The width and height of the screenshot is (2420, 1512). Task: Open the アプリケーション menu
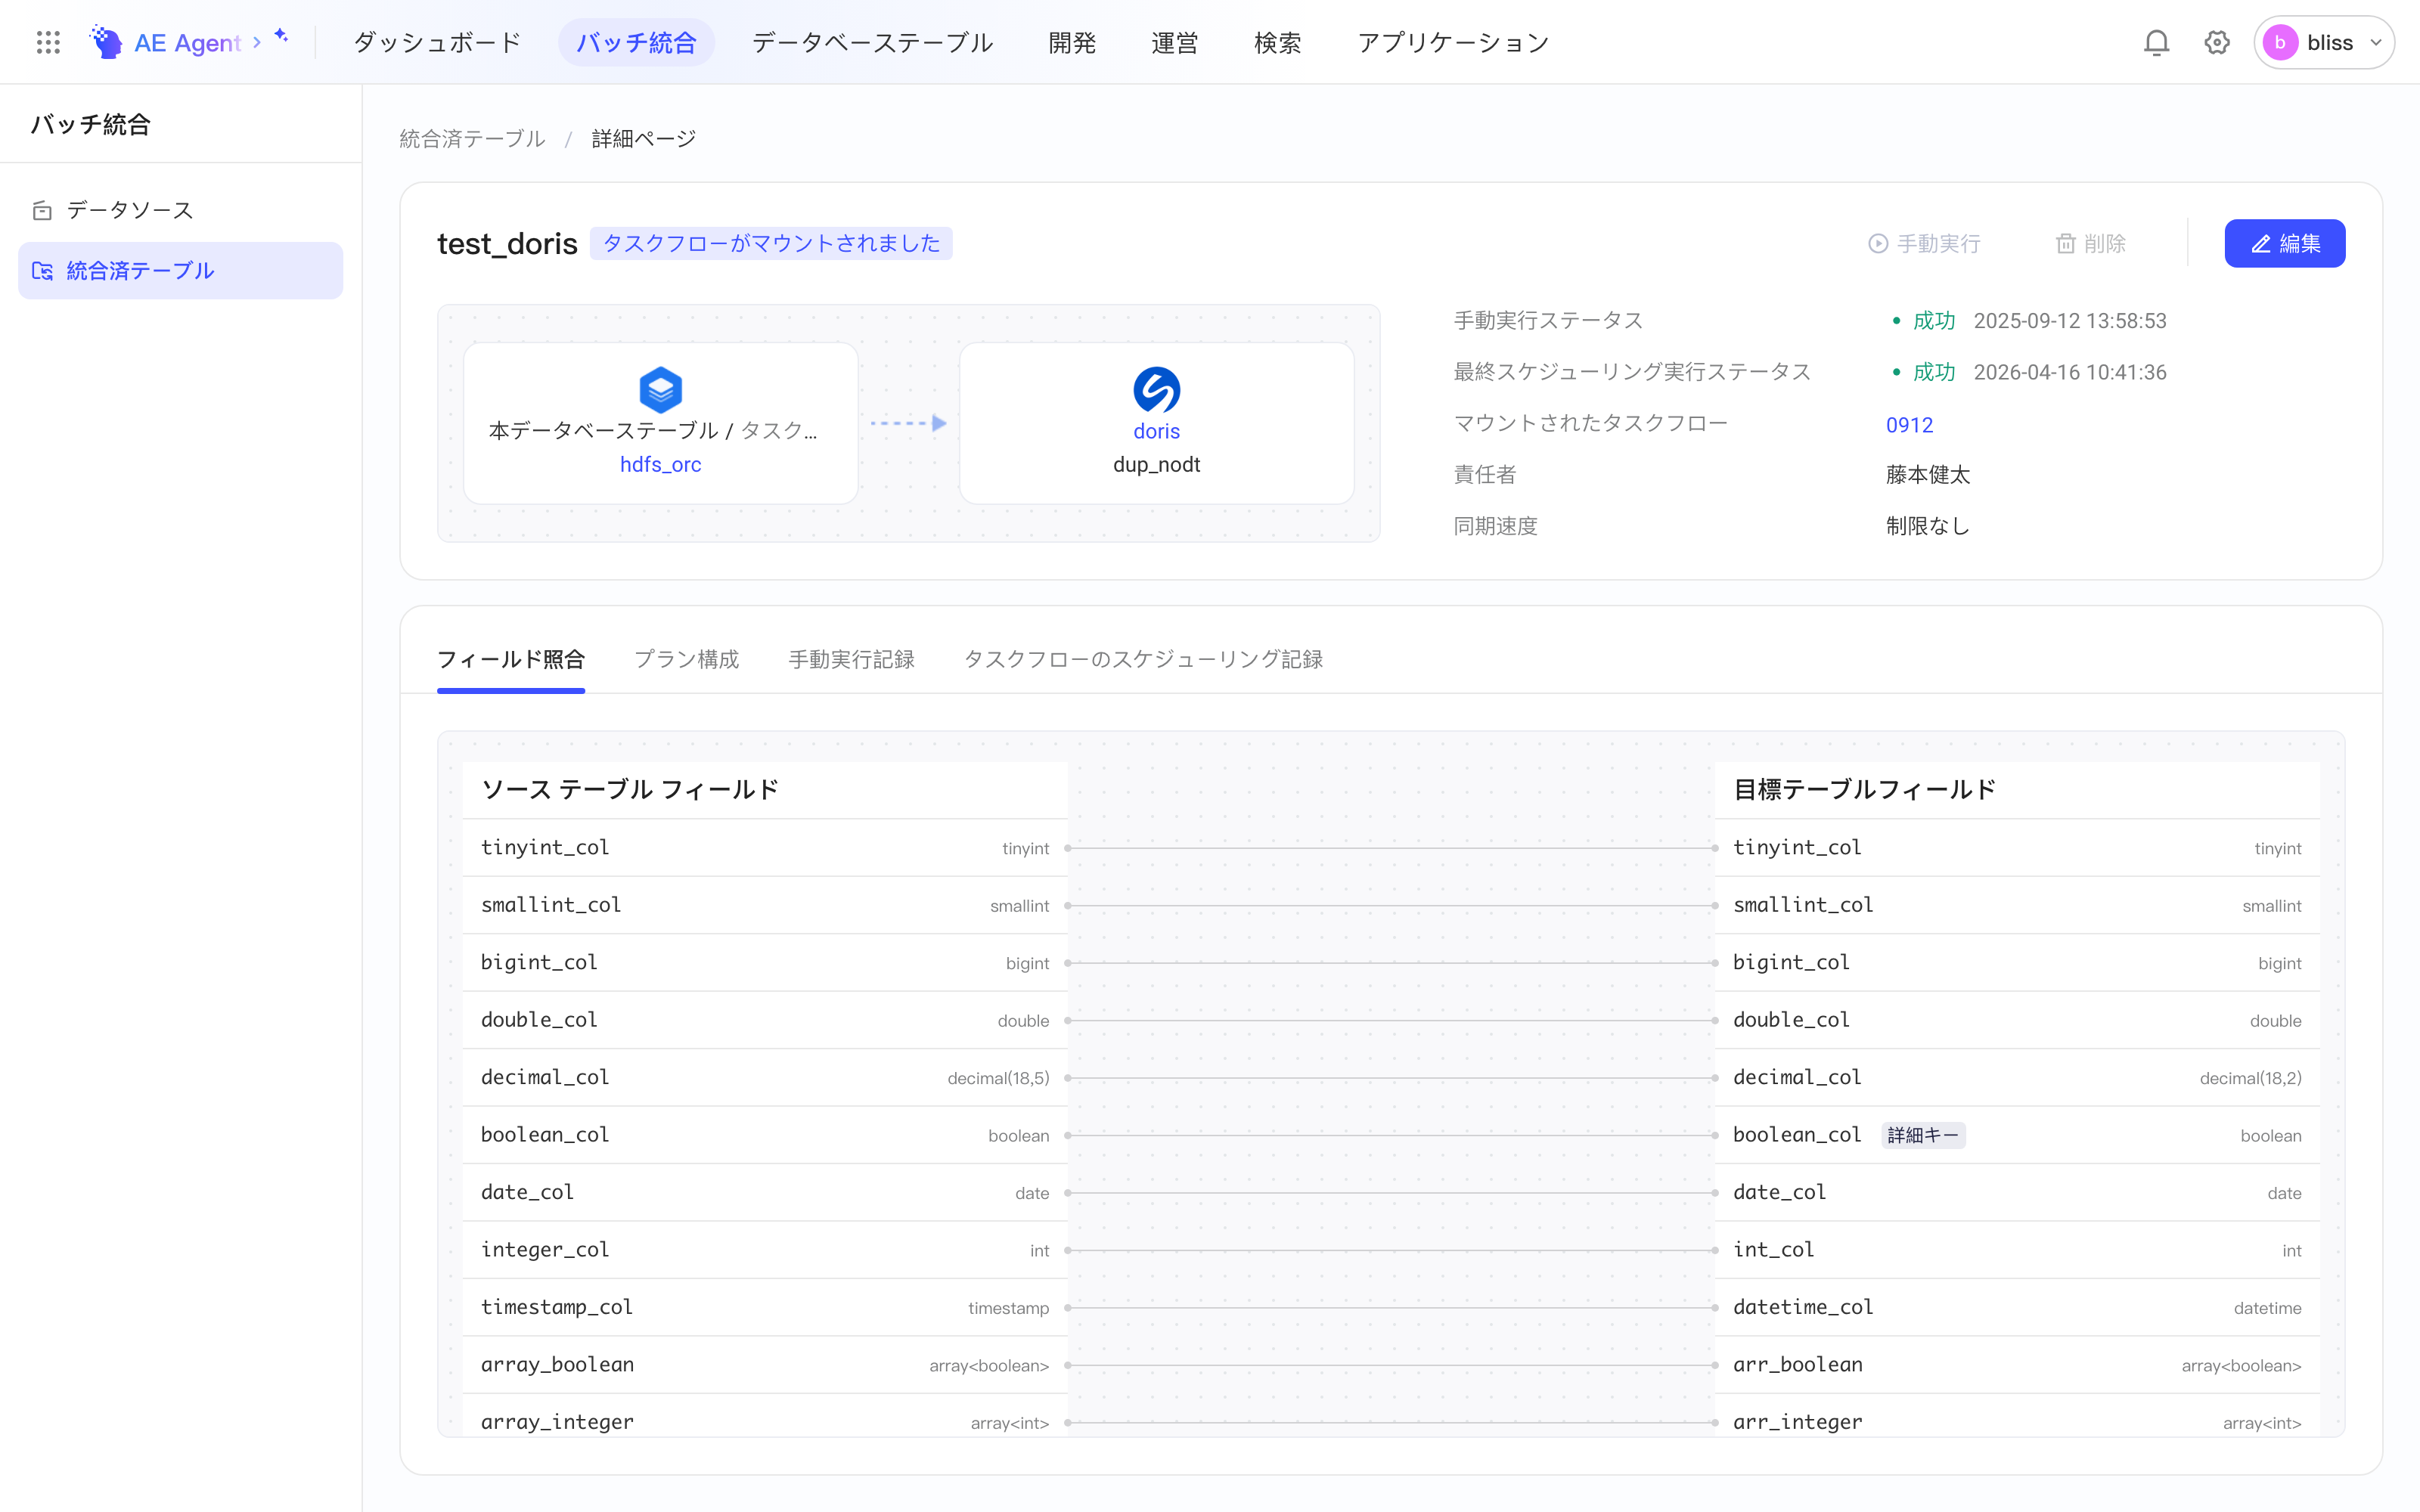(1453, 42)
